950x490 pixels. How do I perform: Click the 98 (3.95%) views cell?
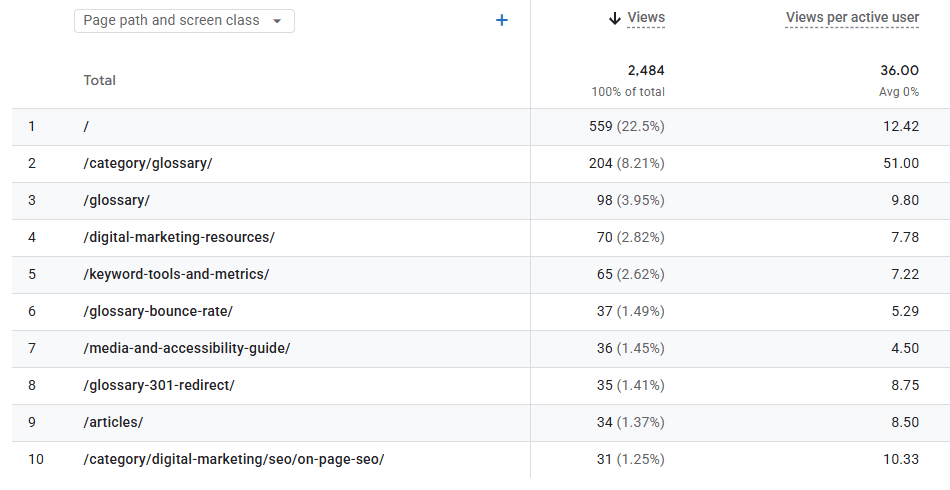pos(630,200)
